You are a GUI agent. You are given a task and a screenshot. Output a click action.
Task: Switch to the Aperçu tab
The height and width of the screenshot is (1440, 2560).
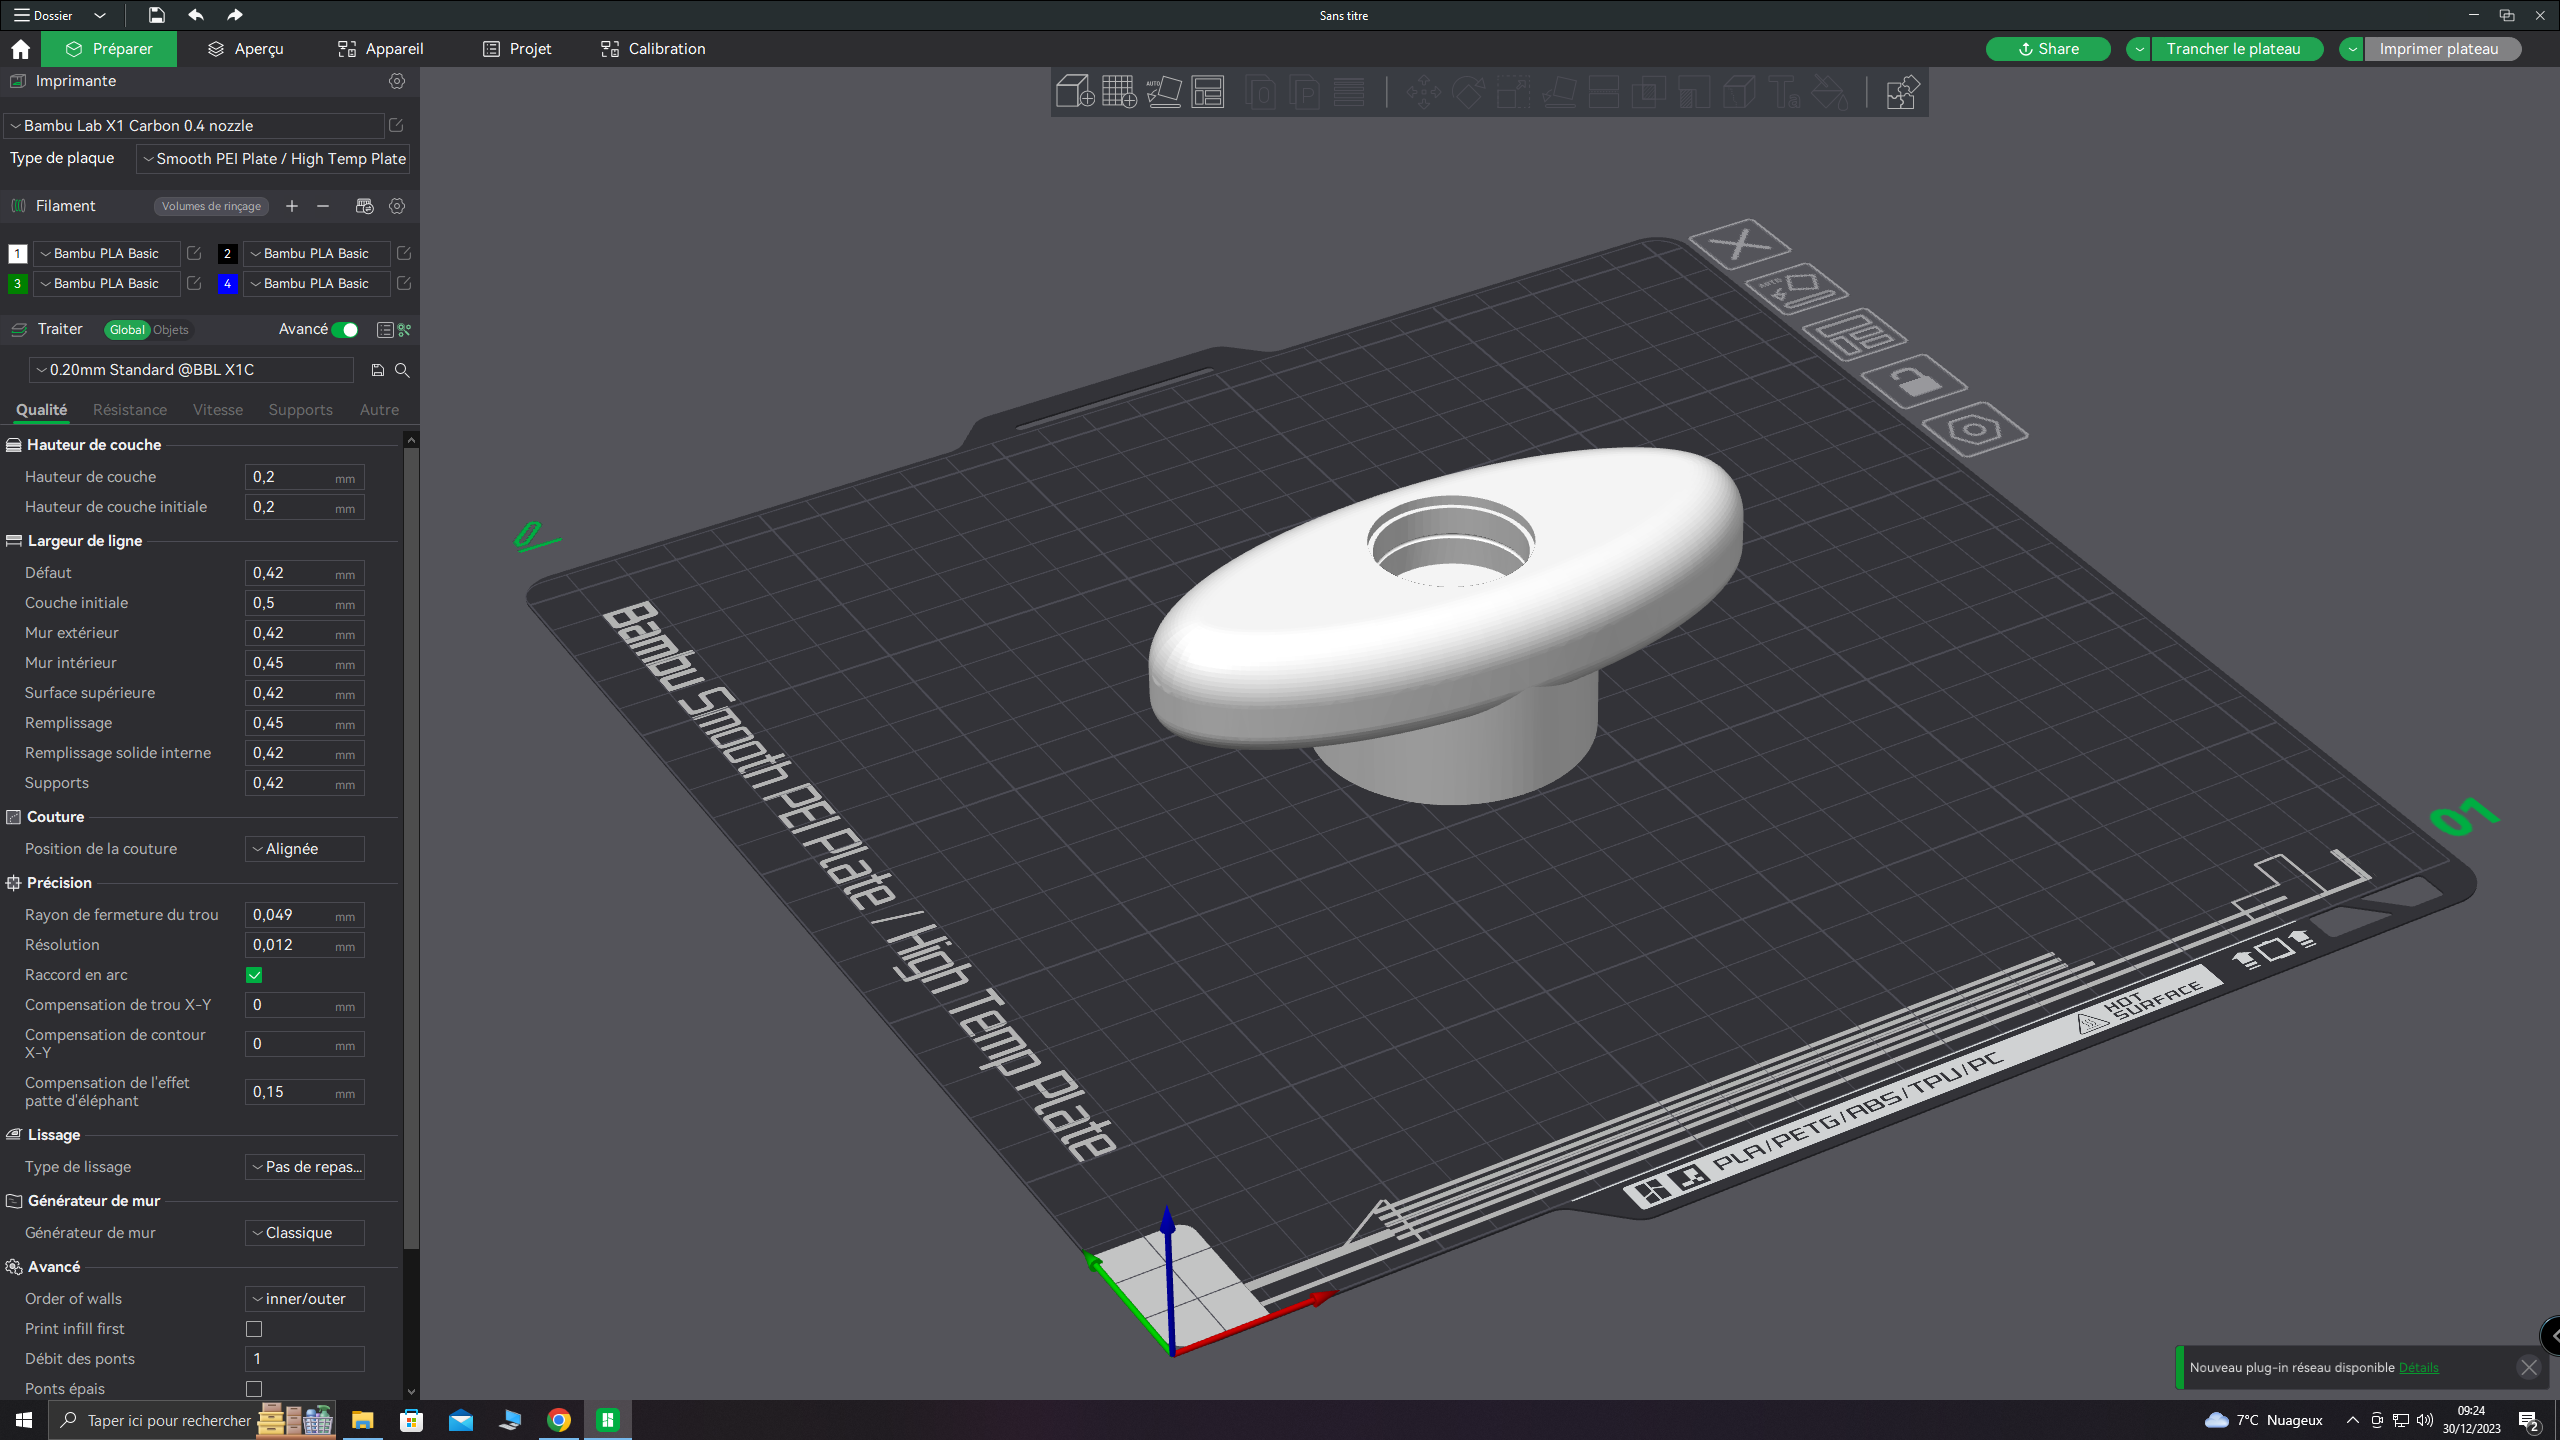coord(245,49)
